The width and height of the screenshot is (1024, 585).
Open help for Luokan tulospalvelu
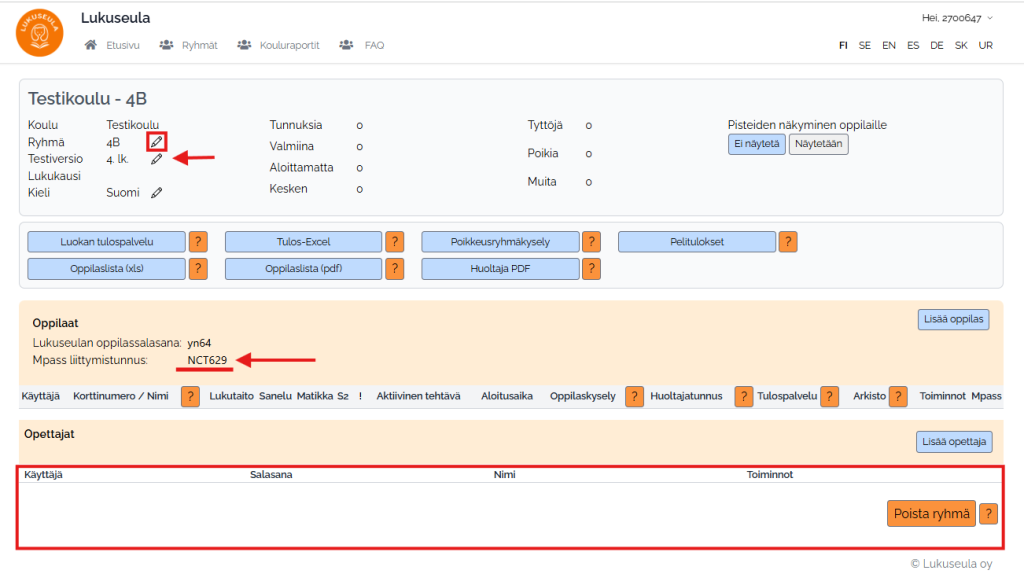pos(198,241)
